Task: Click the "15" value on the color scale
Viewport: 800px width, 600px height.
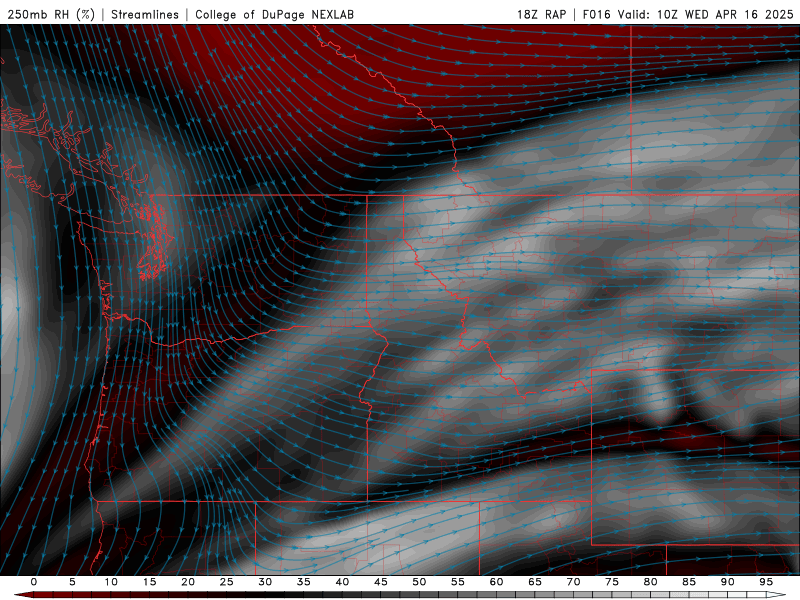Action: coord(149,582)
